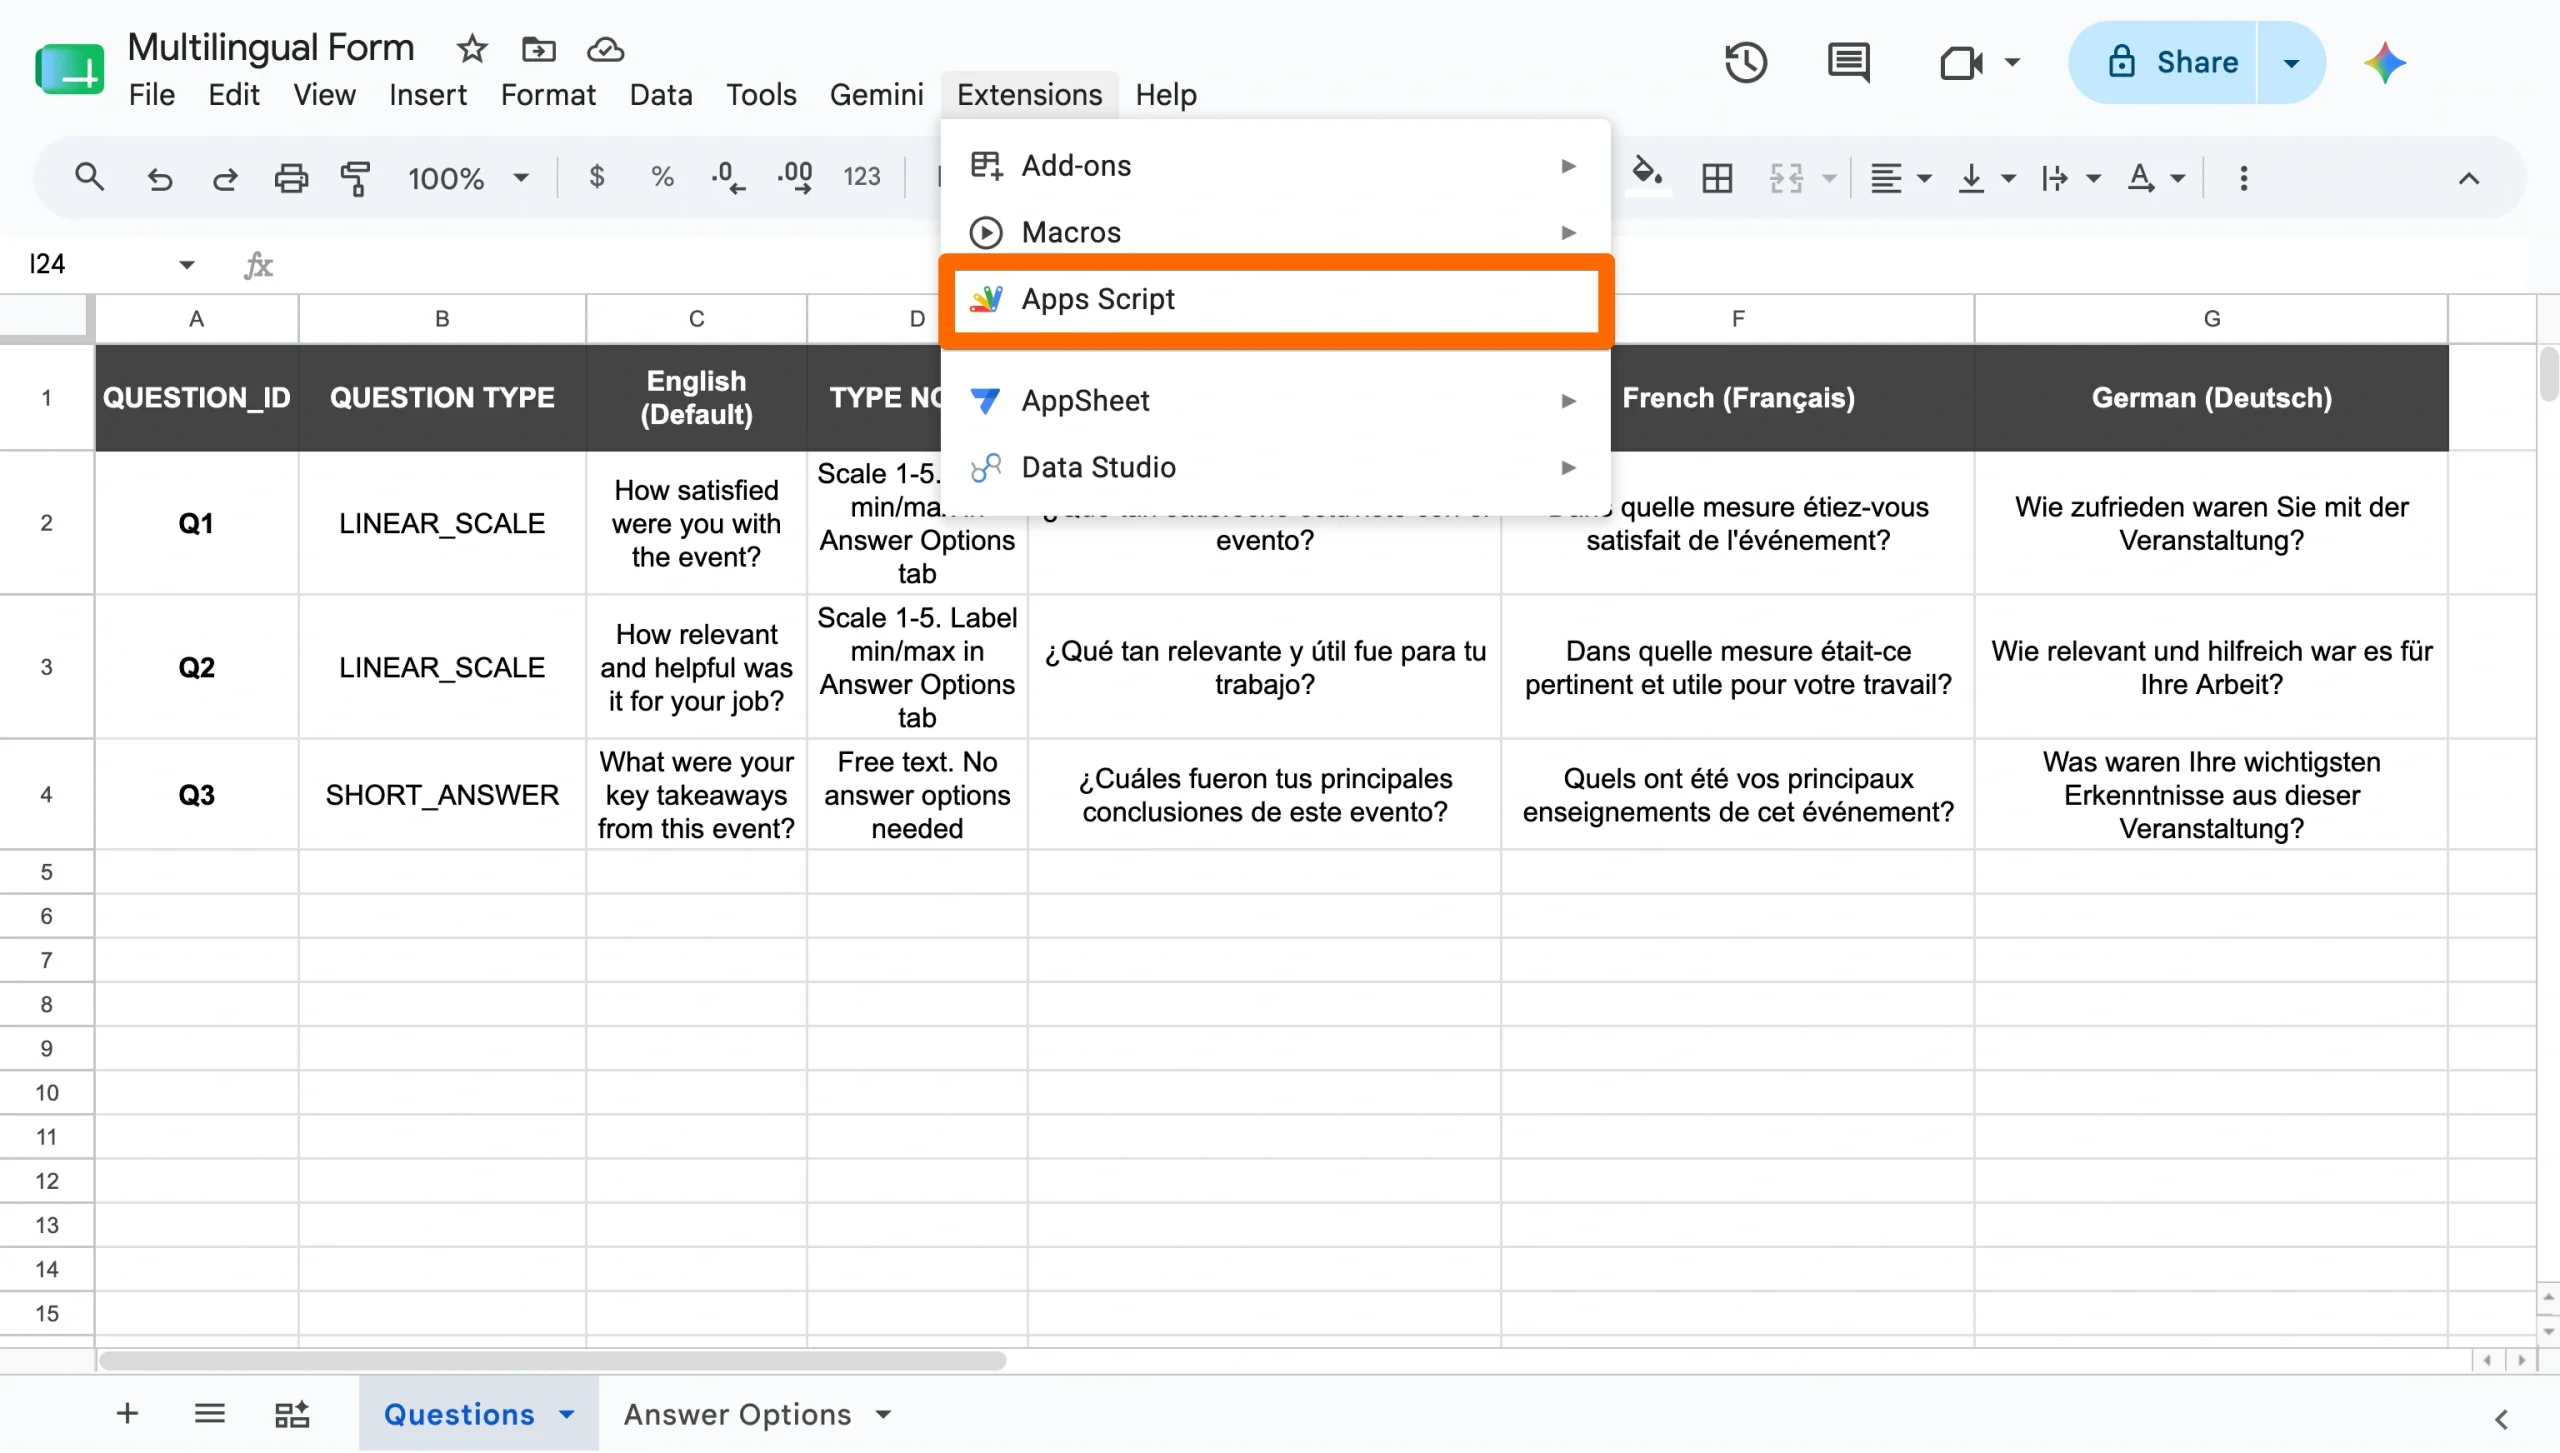Image resolution: width=2560 pixels, height=1453 pixels.
Task: Increase decimal places
Action: 795,178
